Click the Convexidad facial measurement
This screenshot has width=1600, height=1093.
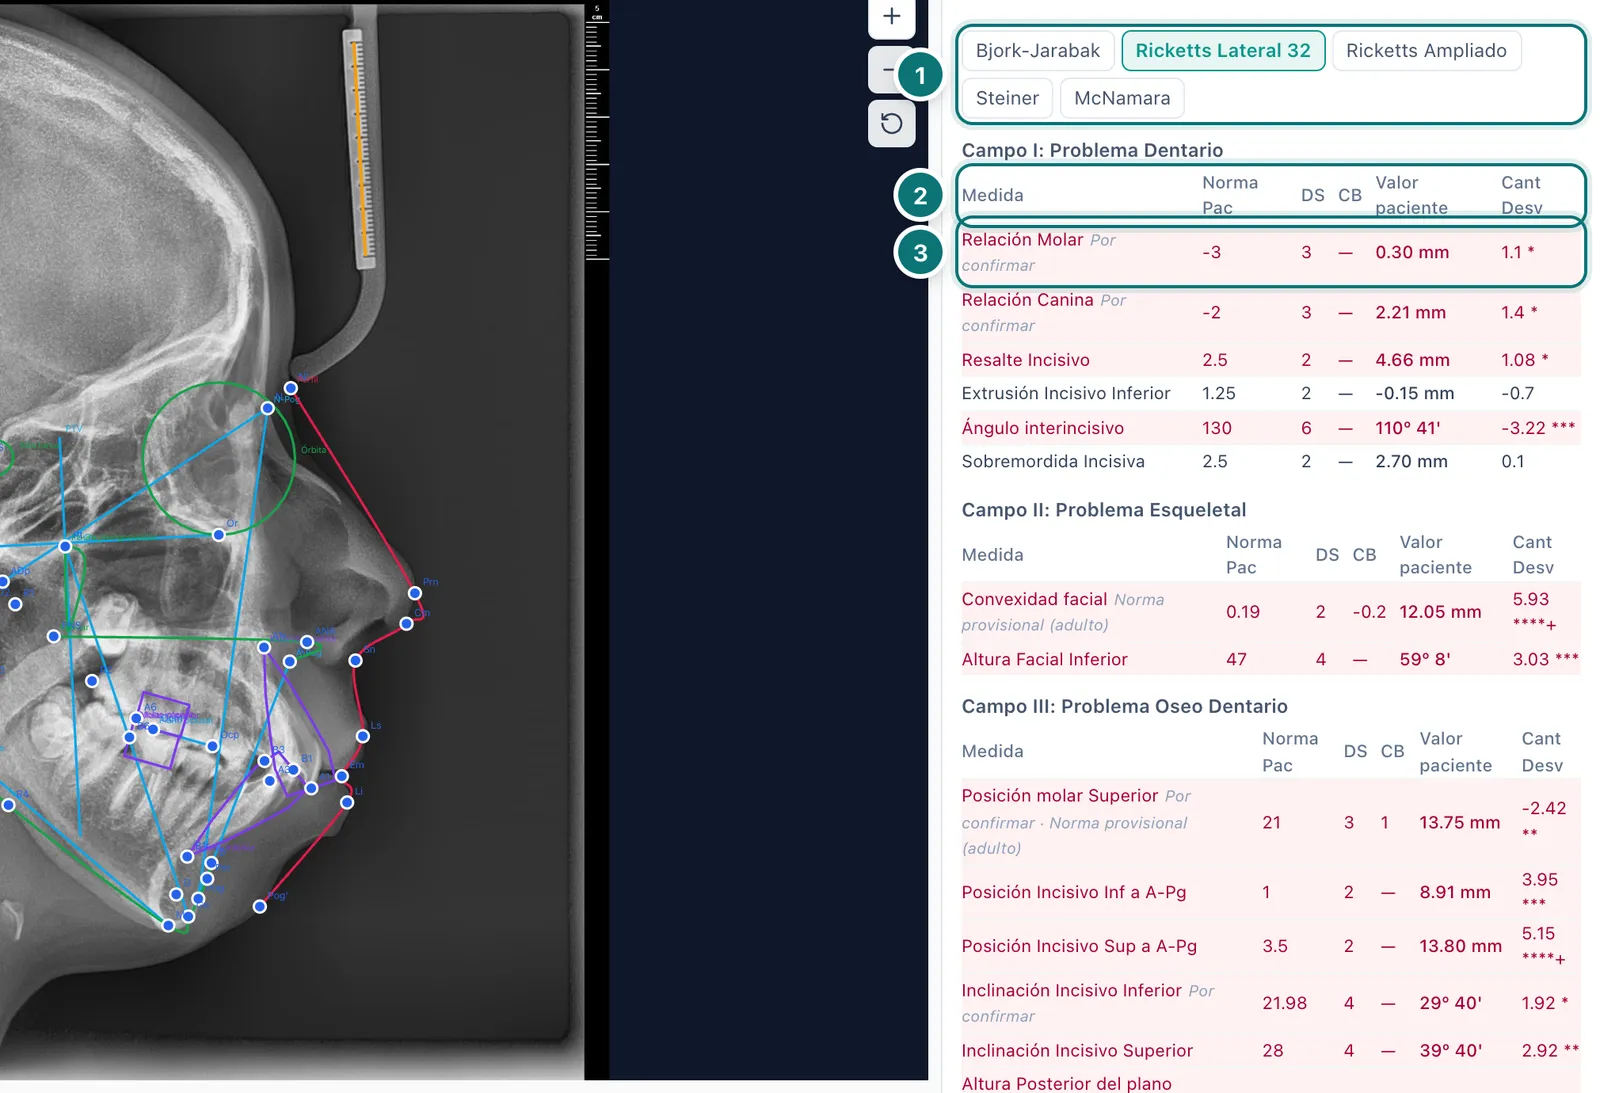1271,612
